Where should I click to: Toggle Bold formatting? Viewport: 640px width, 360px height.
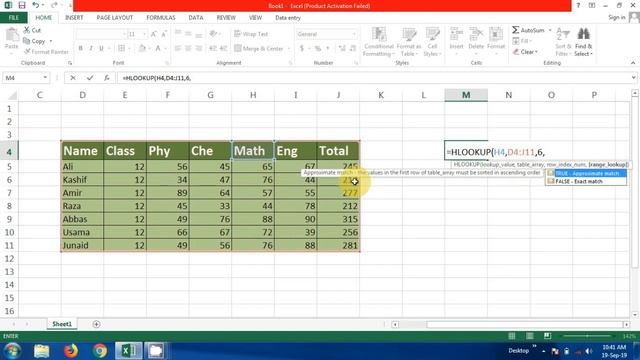point(81,49)
